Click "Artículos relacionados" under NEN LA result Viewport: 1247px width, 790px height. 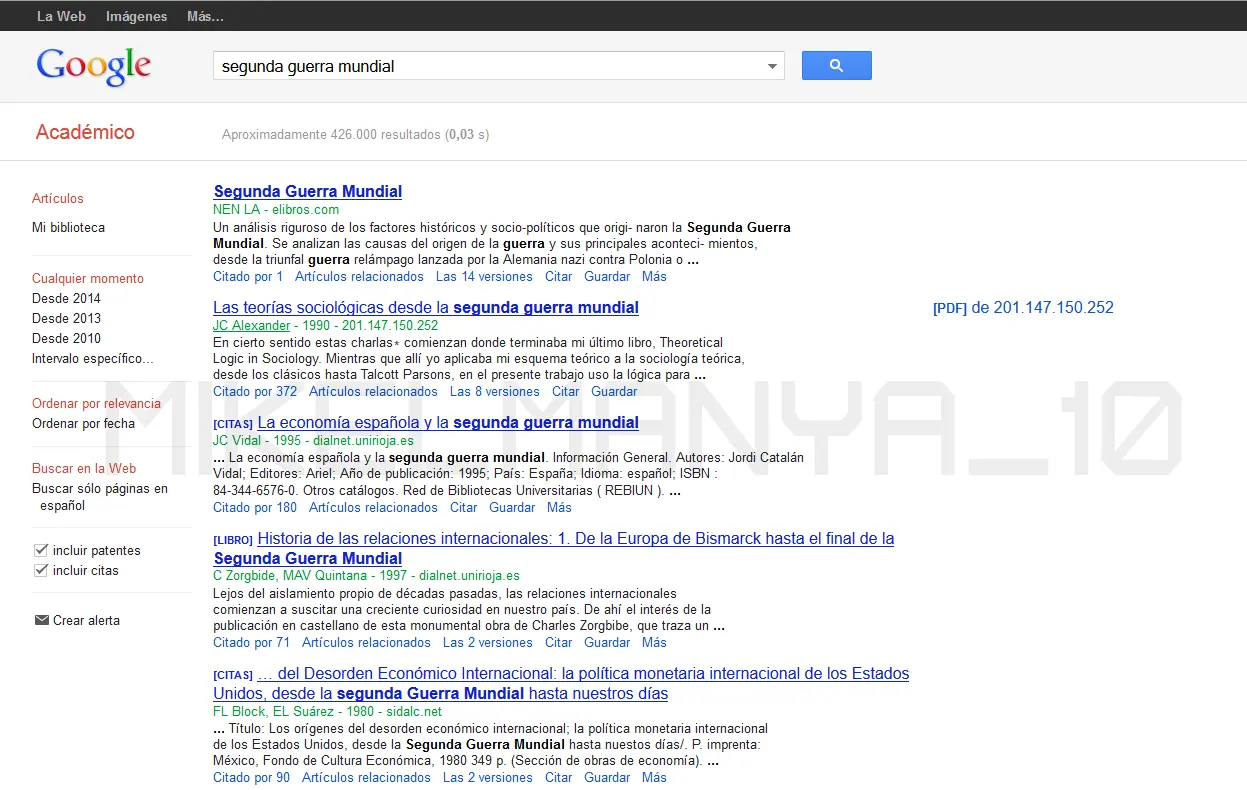pos(359,276)
